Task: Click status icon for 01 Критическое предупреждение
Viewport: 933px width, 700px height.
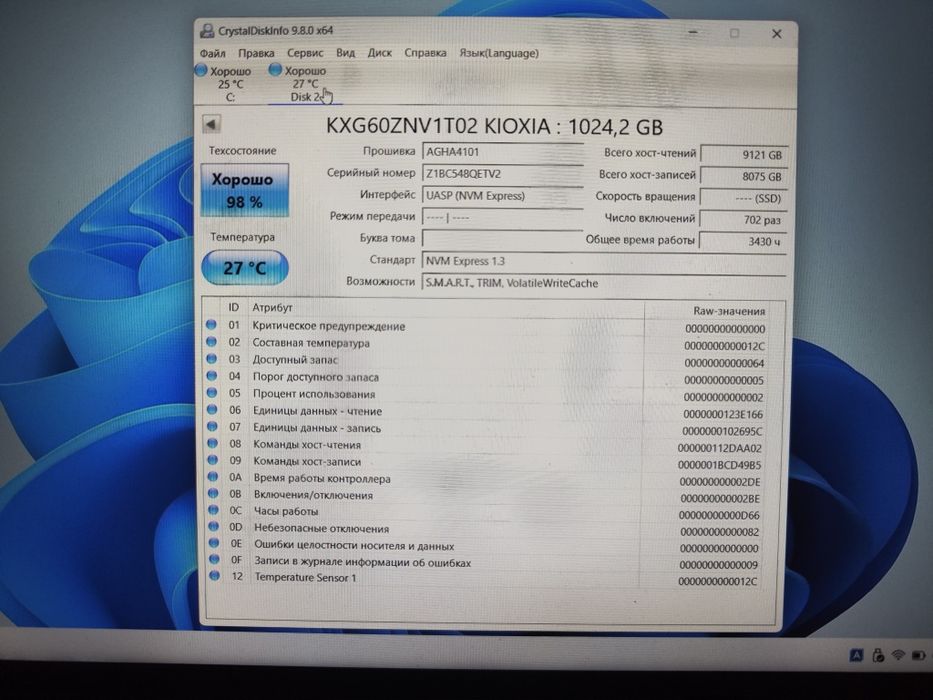Action: [211, 325]
